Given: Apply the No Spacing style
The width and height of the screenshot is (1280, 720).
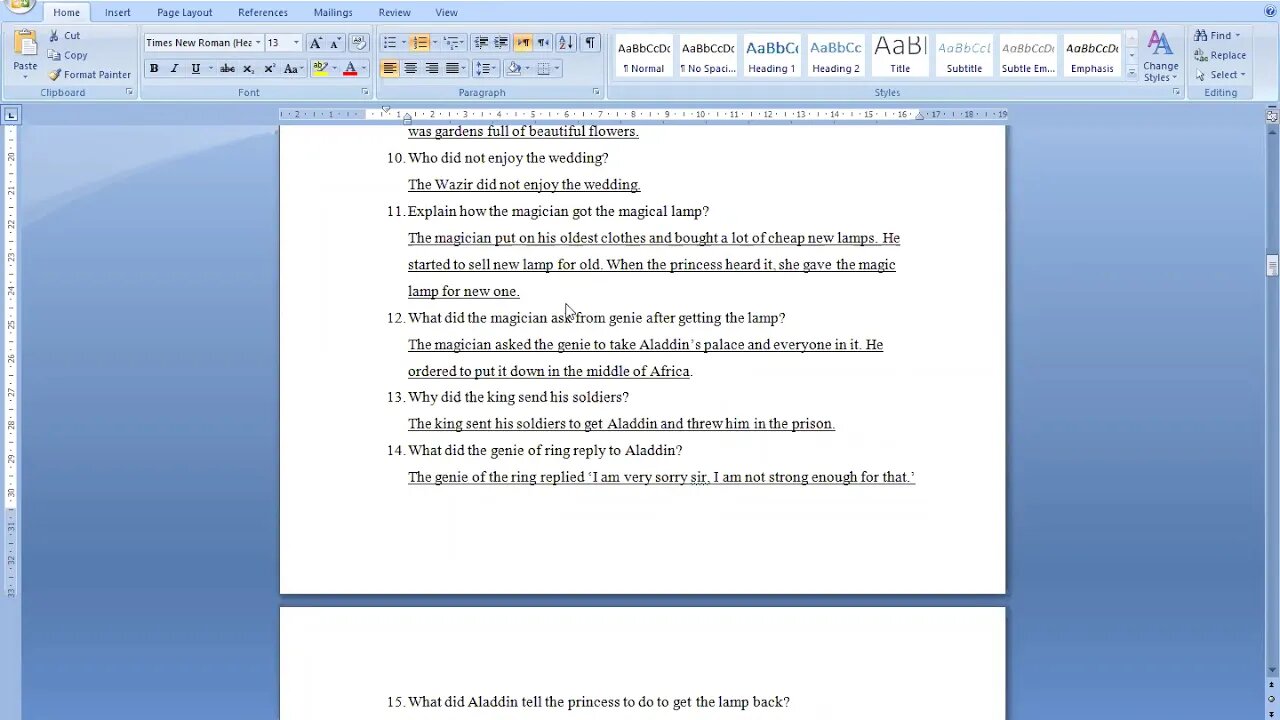Looking at the screenshot, I should click(x=708, y=56).
